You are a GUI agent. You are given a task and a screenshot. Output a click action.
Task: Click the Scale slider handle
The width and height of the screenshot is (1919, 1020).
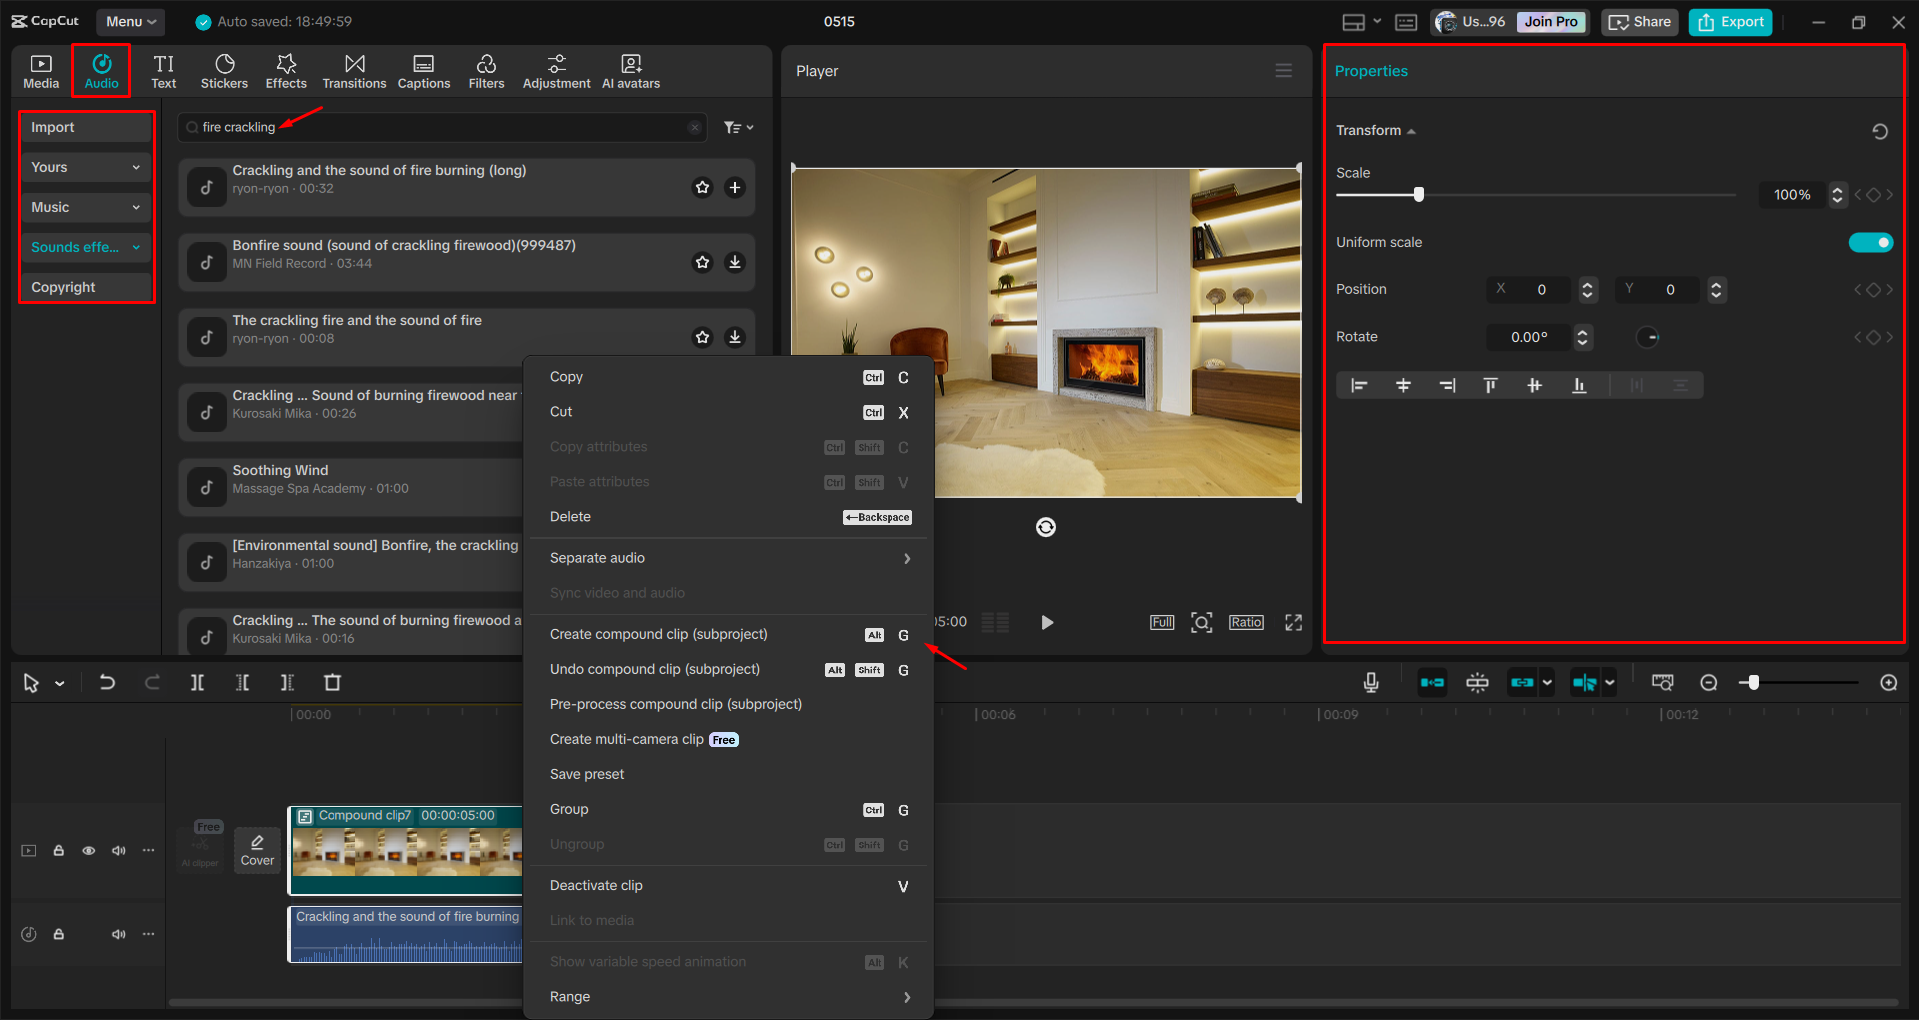click(1418, 194)
